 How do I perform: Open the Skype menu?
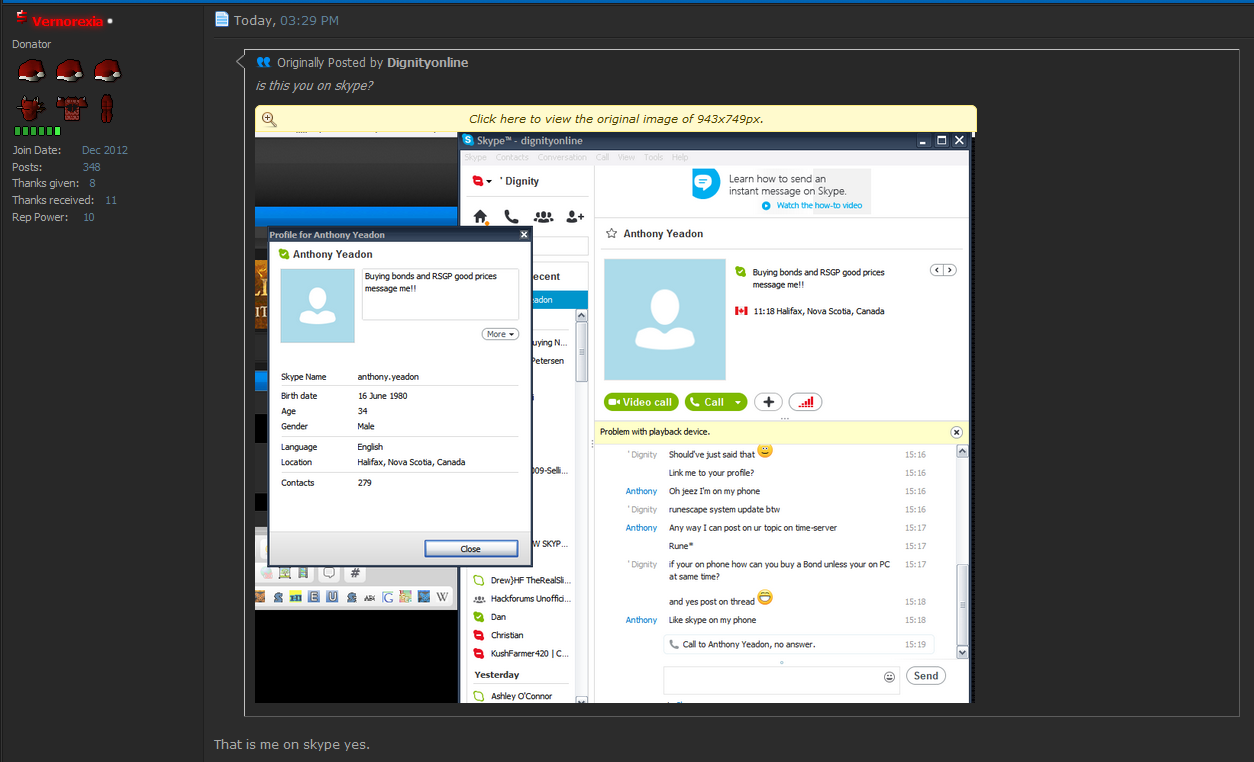coord(475,157)
